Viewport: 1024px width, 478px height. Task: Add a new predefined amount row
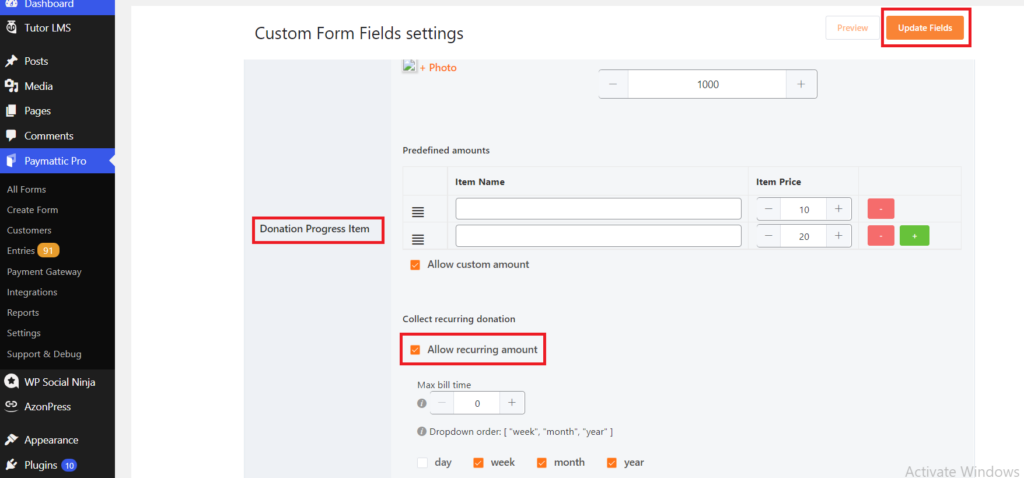pyautogui.click(x=914, y=236)
